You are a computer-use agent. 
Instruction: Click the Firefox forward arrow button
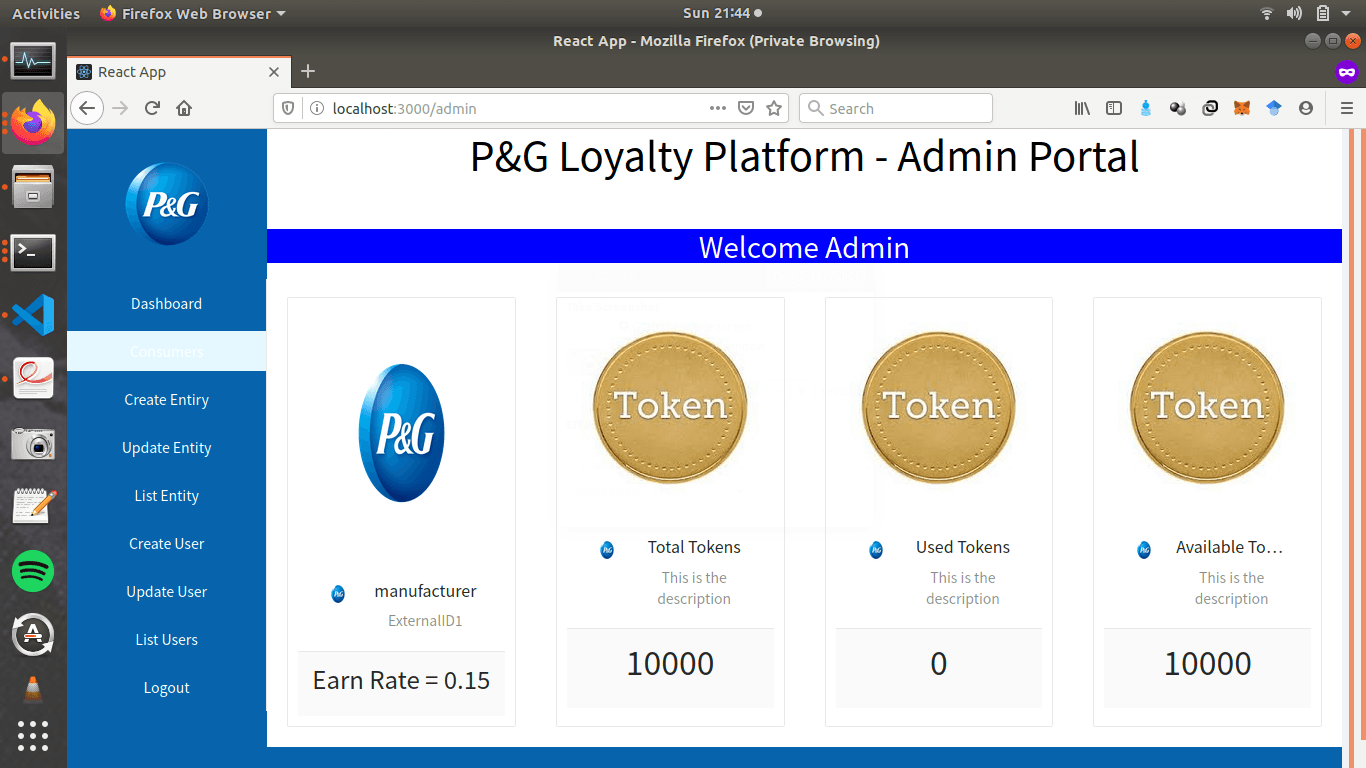point(121,108)
